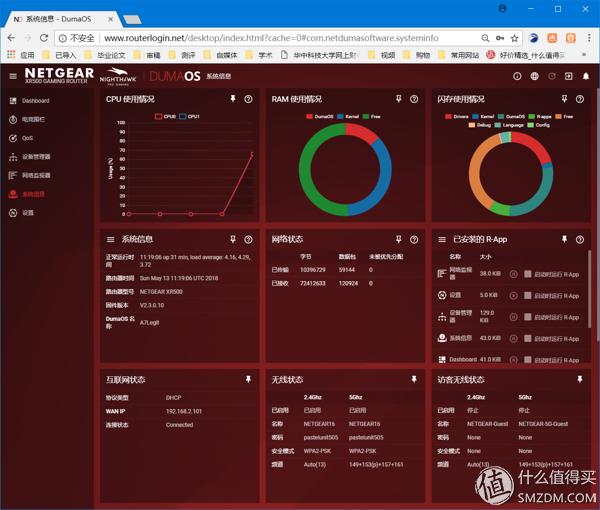Check run-at-startup for 网络监视器 R-App
This screenshot has width=600, height=510.
click(527, 274)
